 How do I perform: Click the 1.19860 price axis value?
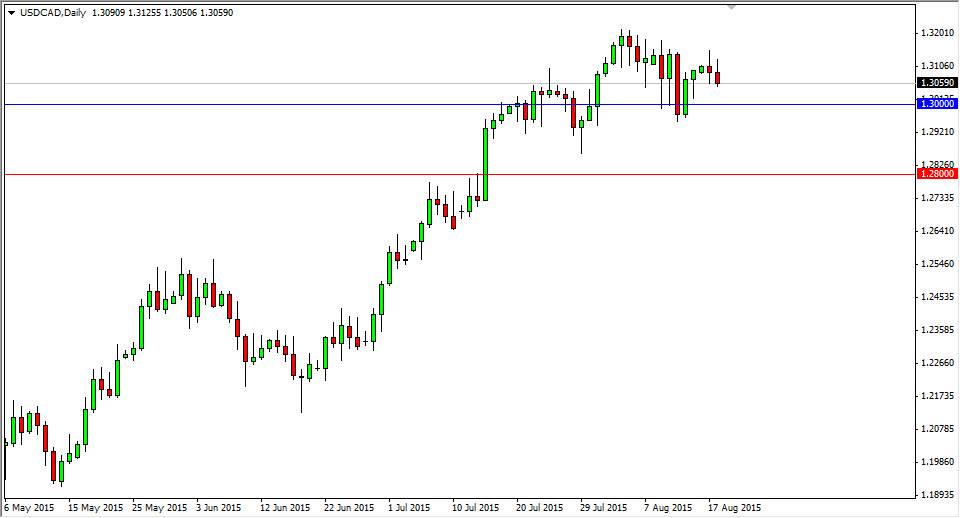(937, 462)
